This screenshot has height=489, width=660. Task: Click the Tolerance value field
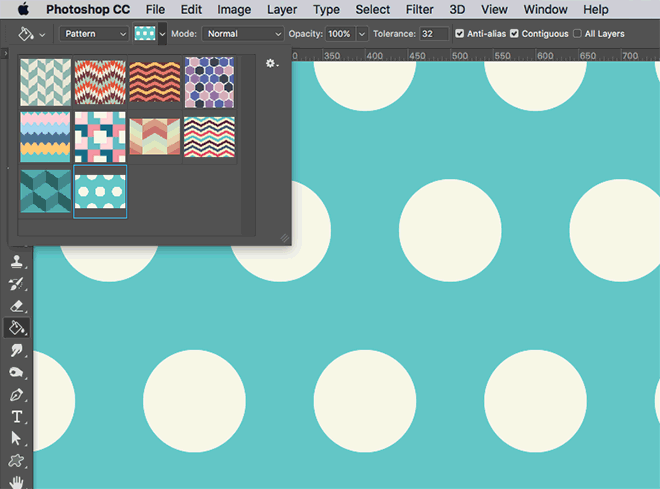(x=434, y=34)
